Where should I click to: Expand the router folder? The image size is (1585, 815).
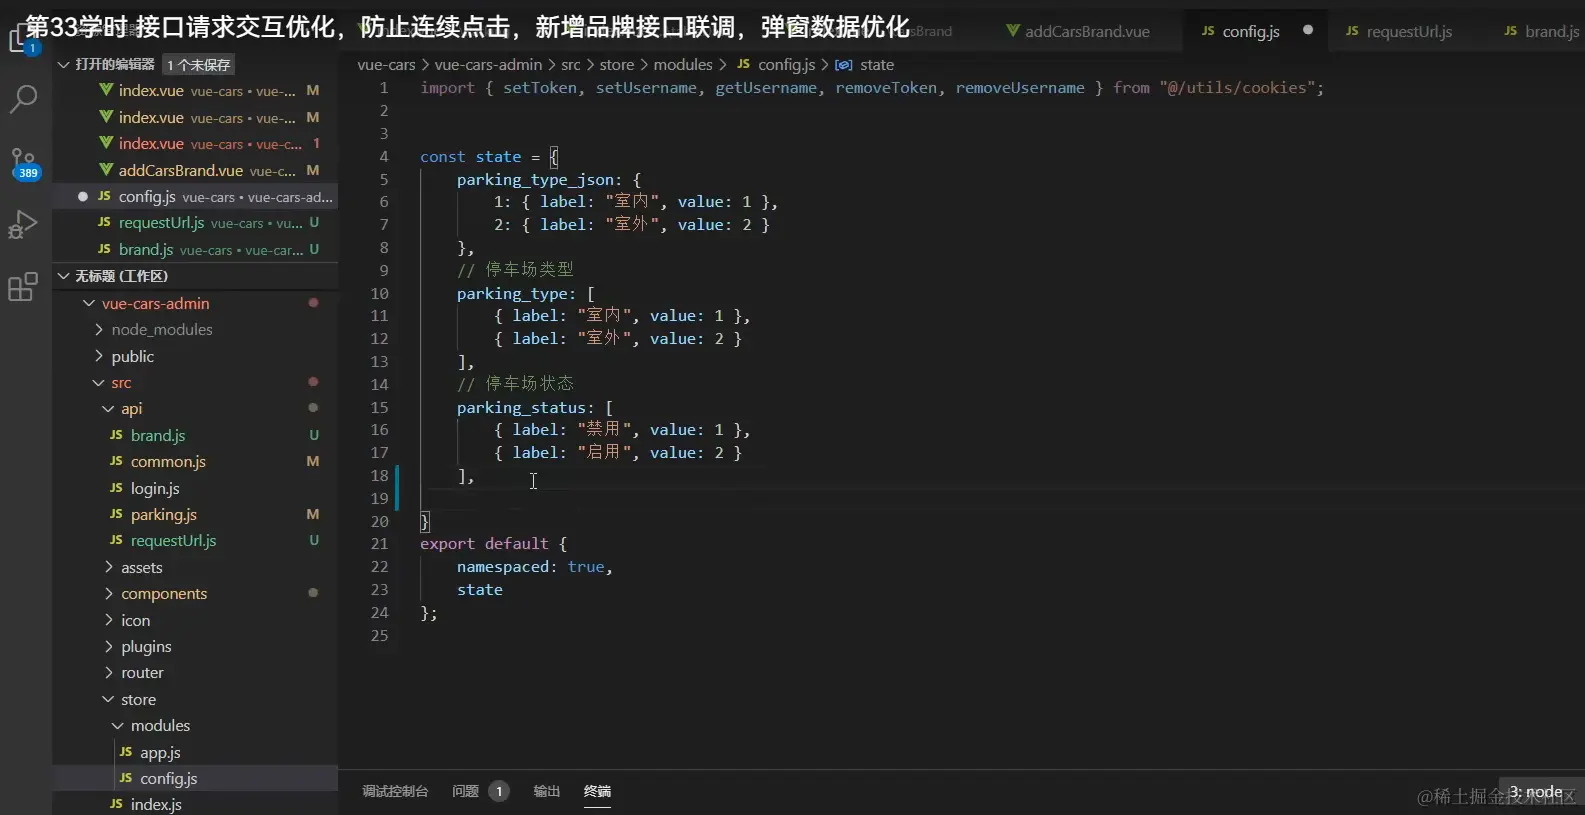[109, 673]
